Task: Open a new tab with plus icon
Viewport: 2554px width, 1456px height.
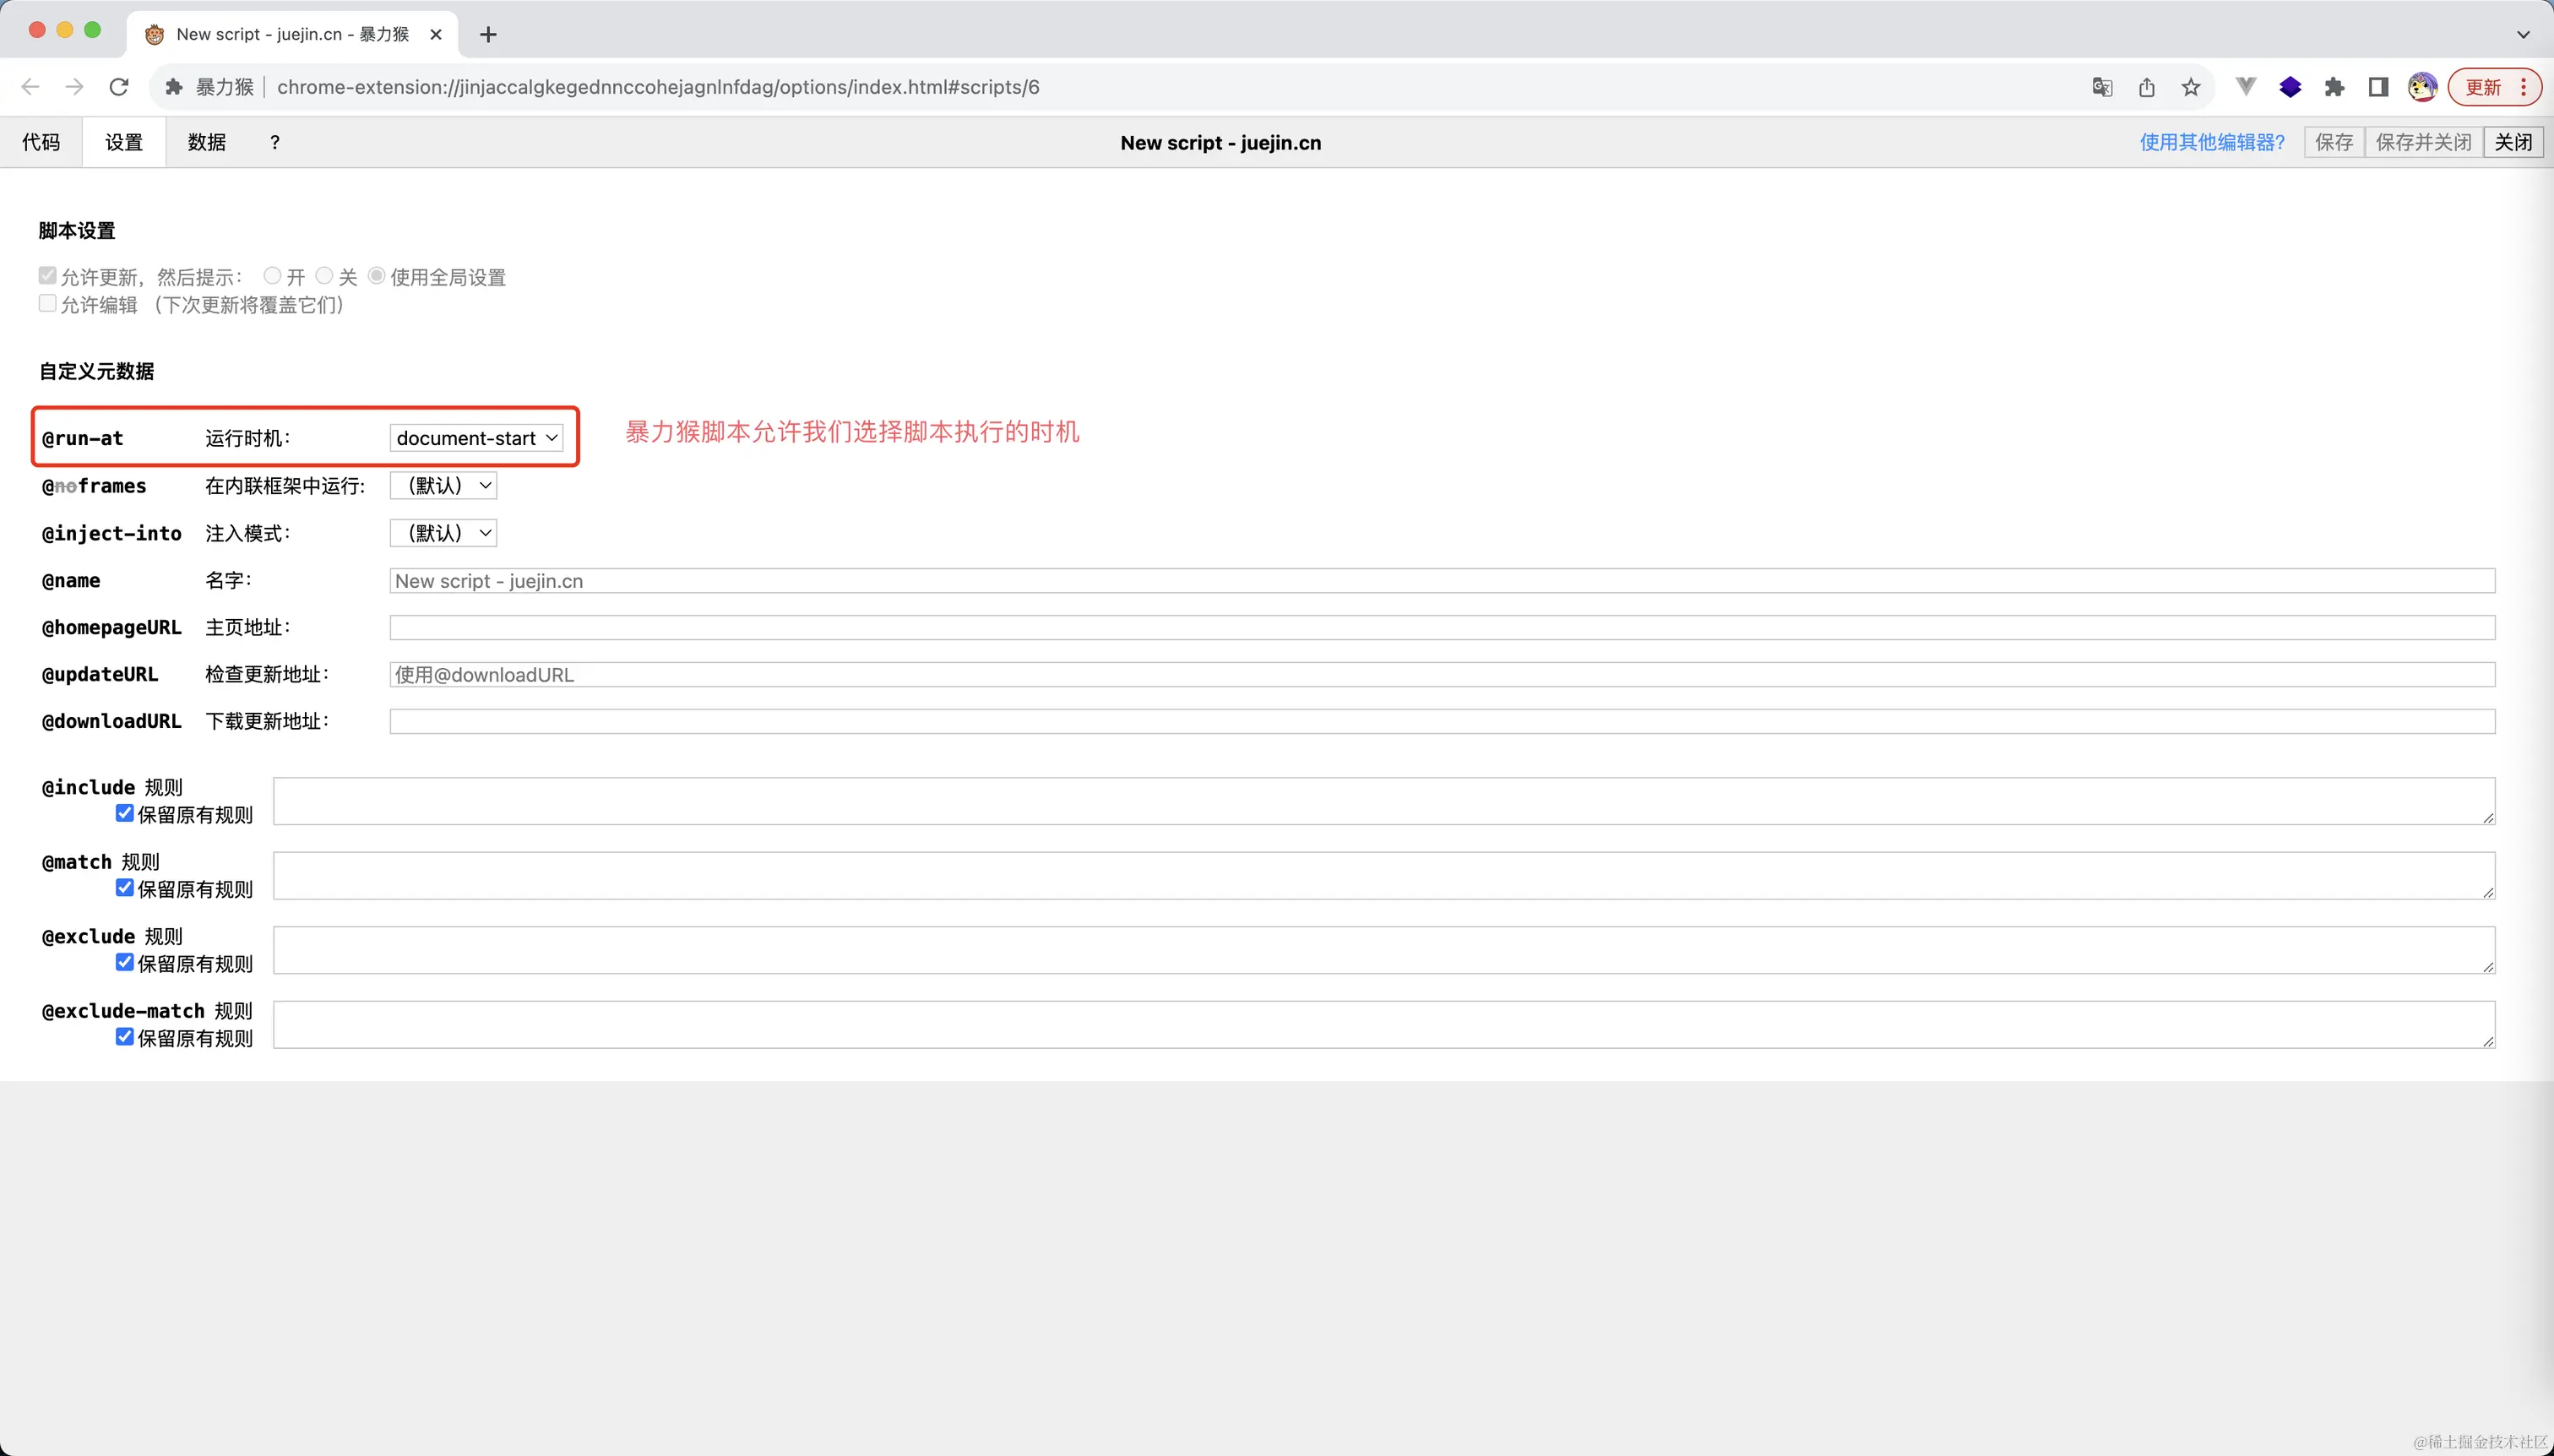Action: coord(488,34)
